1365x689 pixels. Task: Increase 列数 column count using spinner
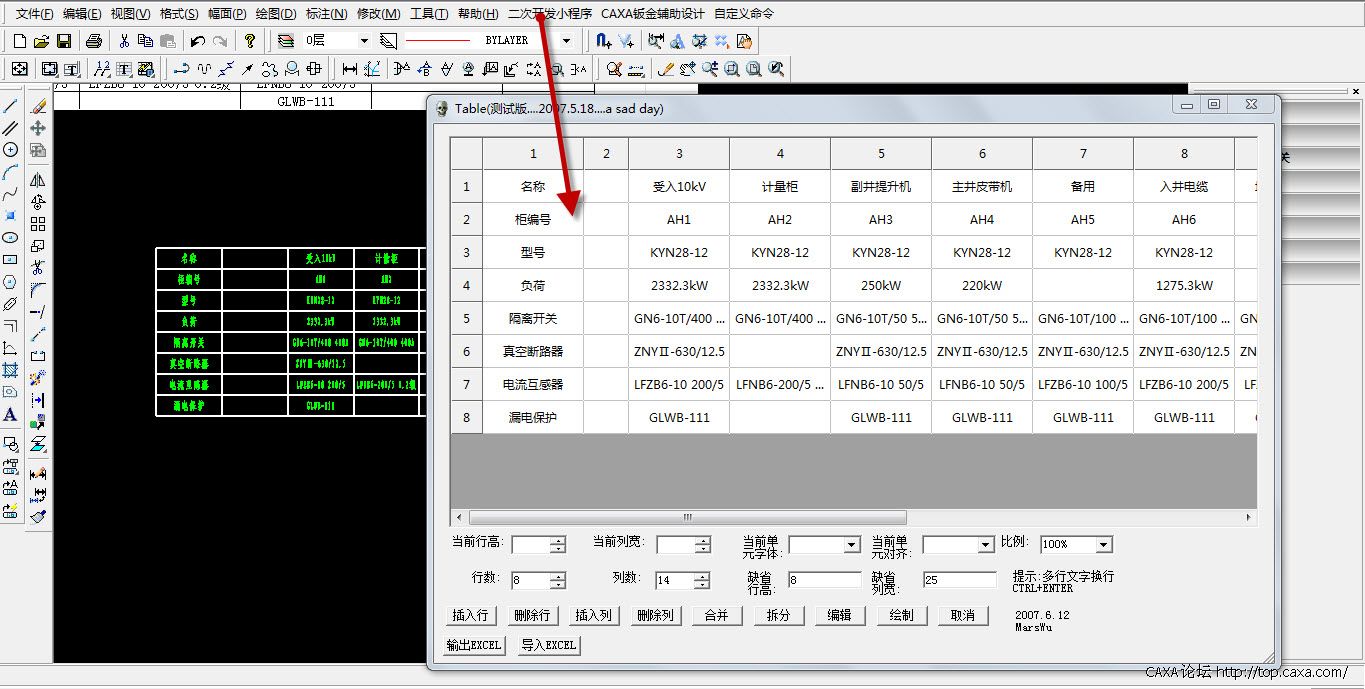703,576
